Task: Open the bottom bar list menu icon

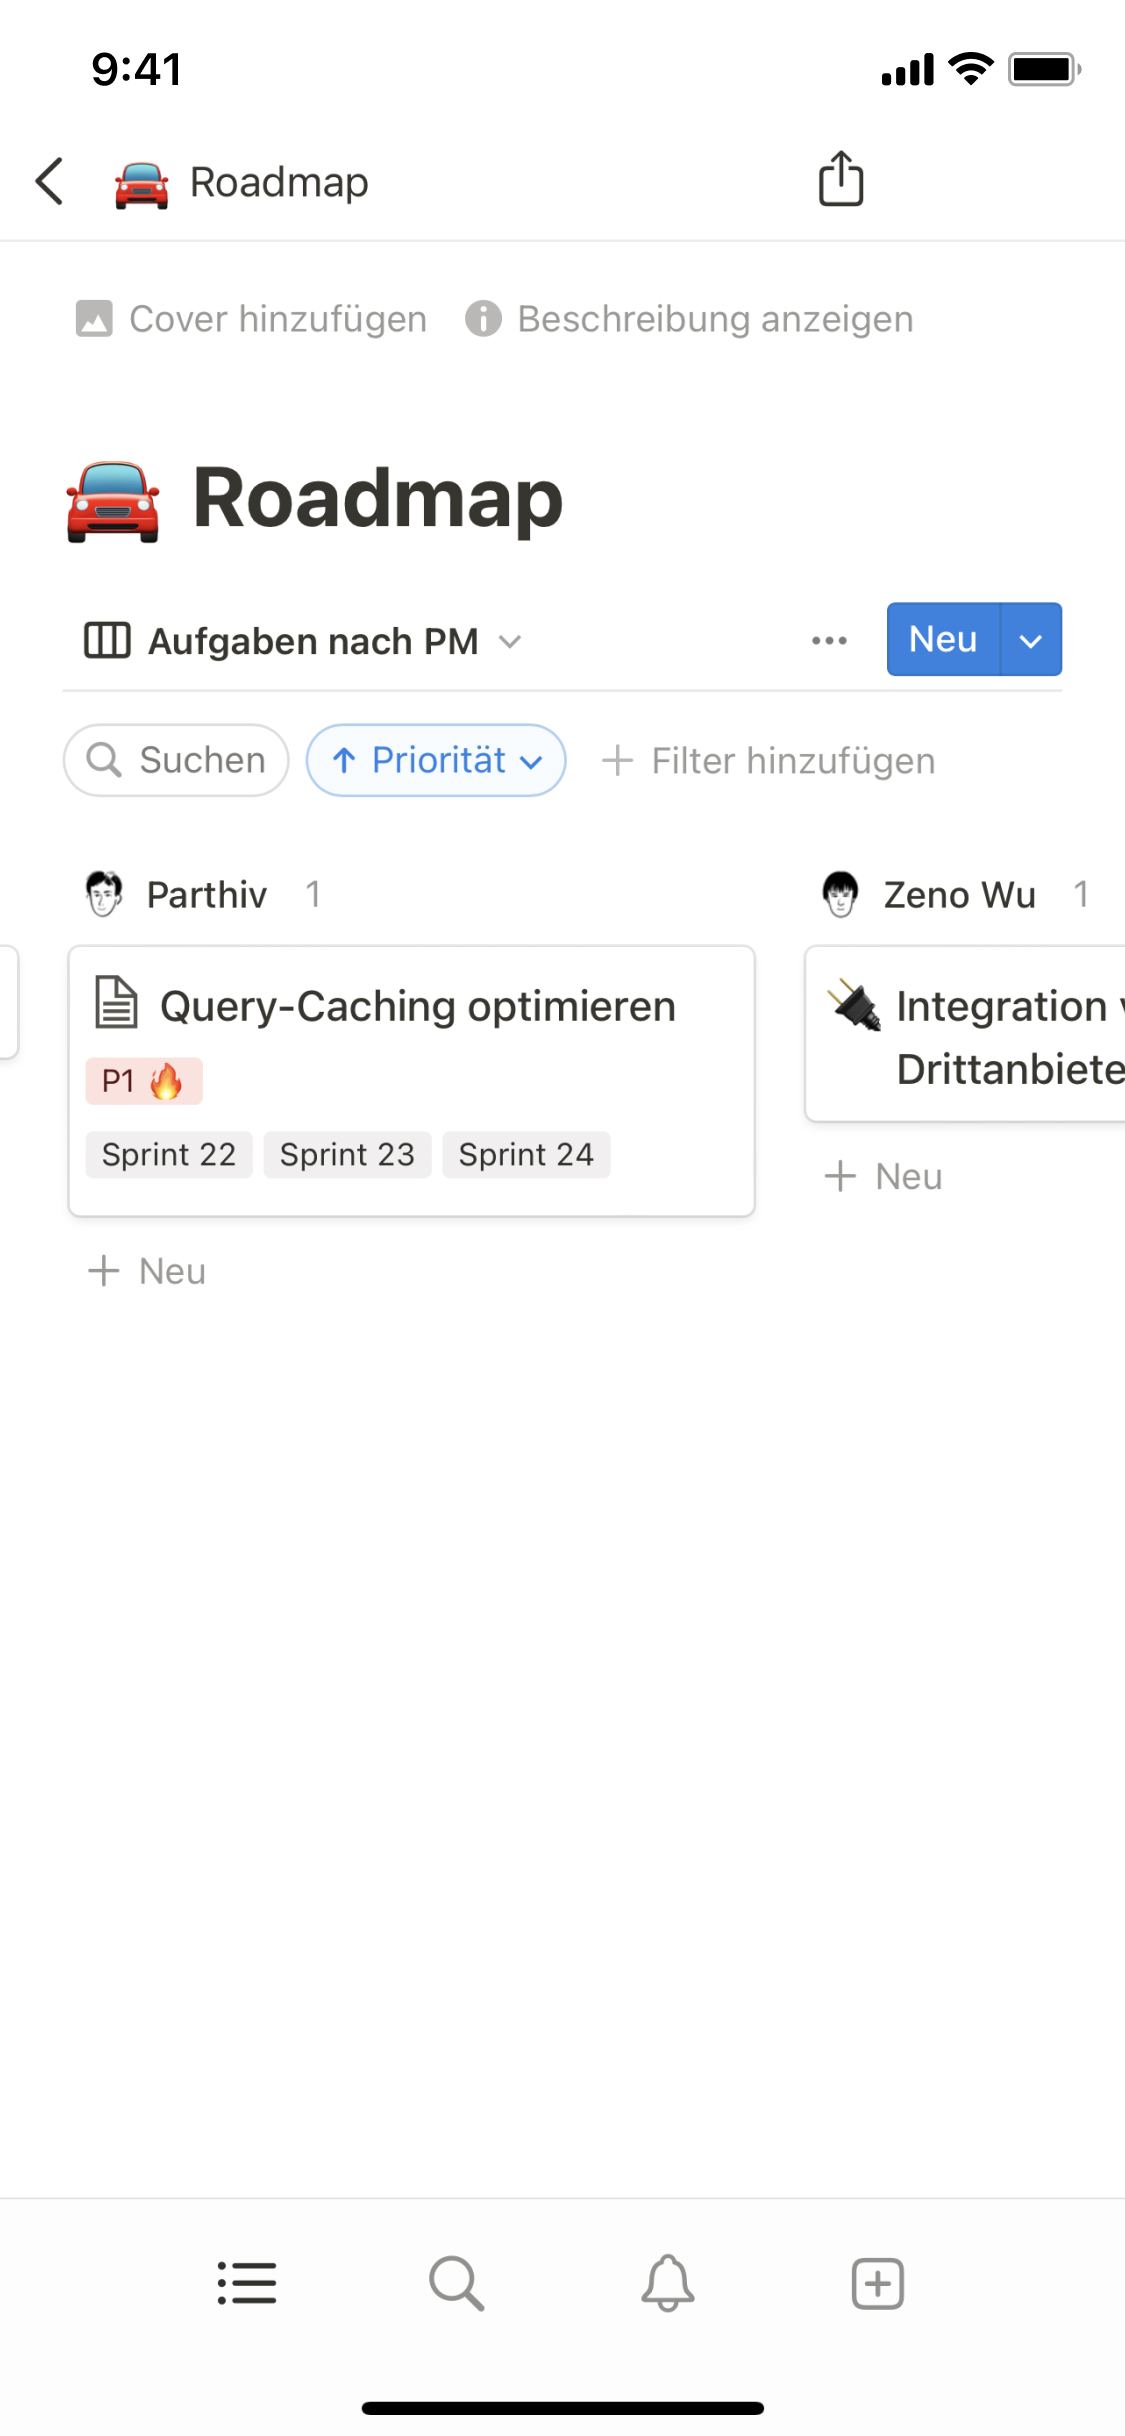Action: tap(247, 2283)
